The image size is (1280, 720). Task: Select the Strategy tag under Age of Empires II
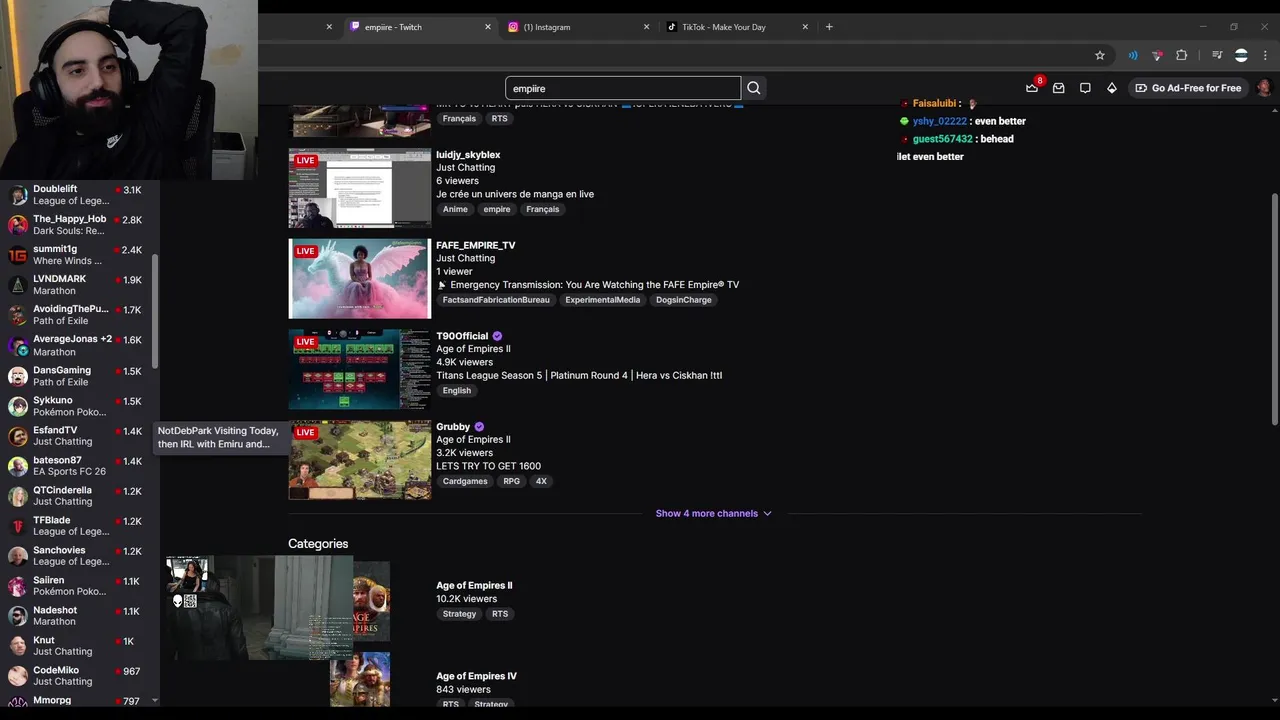coord(460,614)
